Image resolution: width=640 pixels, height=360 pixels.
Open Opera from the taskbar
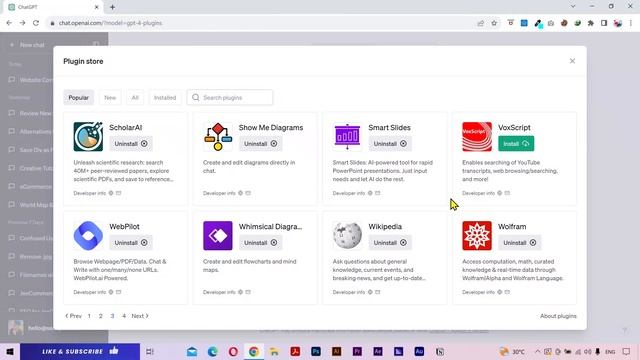pos(233,351)
